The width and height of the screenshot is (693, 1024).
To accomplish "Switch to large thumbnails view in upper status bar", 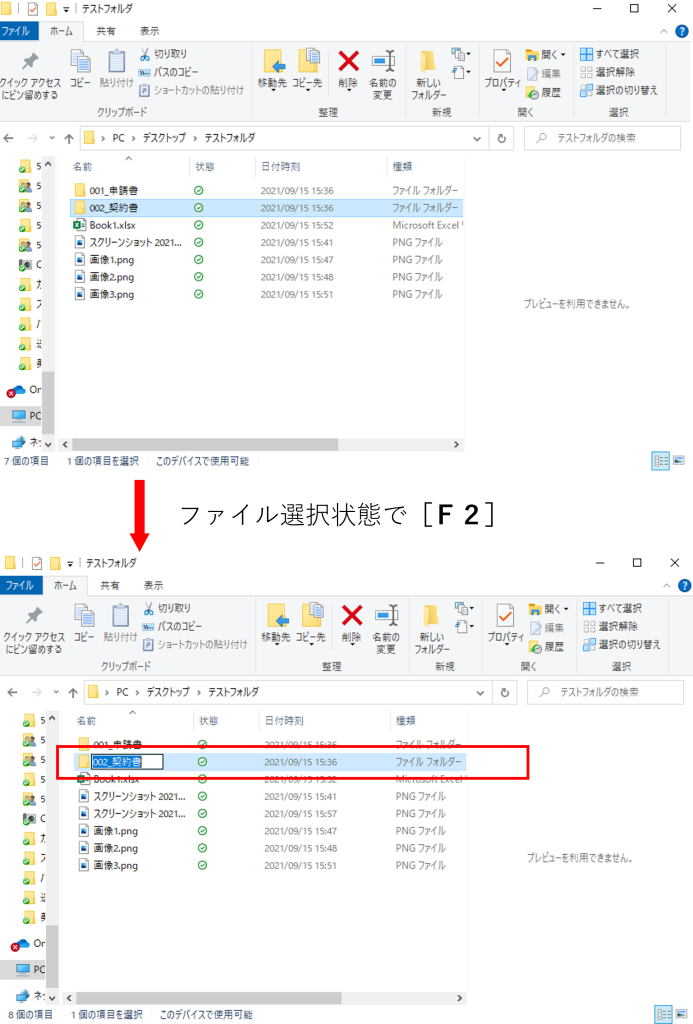I will click(679, 460).
